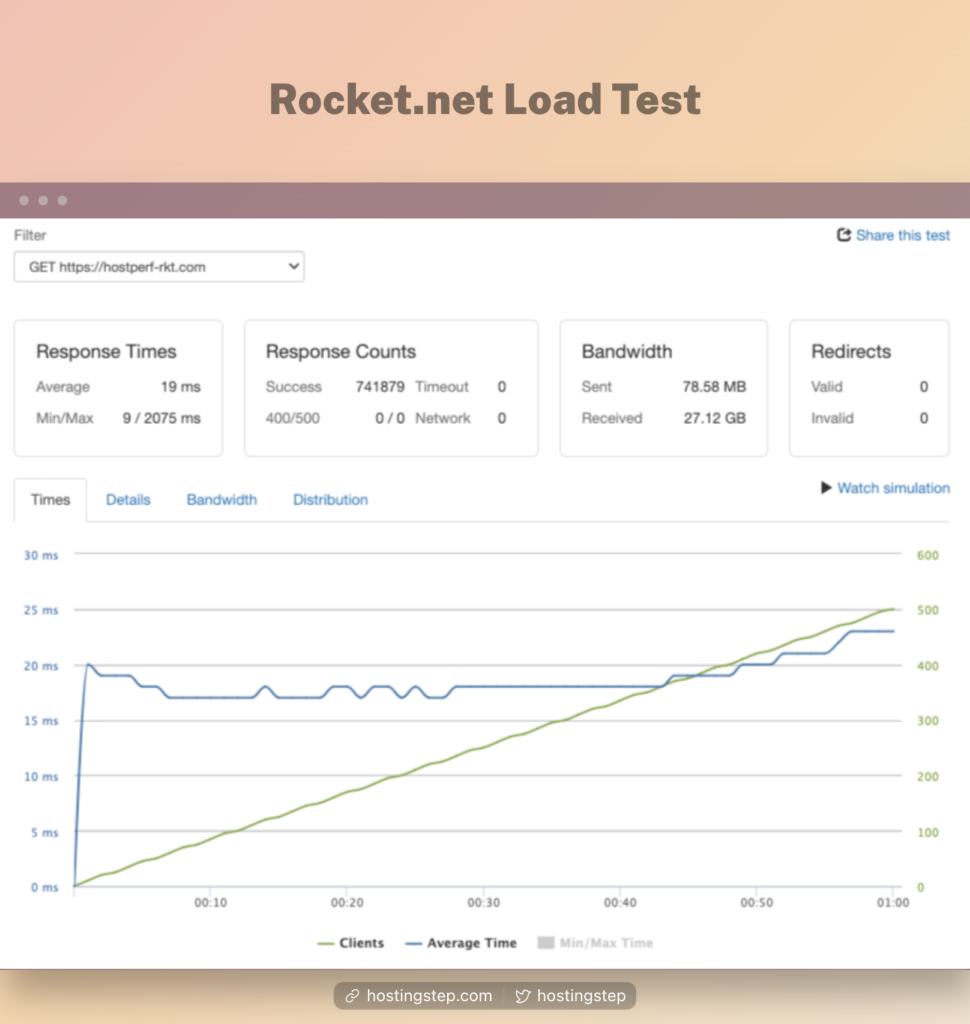The width and height of the screenshot is (970, 1024).
Task: Click the 01:00 time axis label
Action: coord(892,903)
